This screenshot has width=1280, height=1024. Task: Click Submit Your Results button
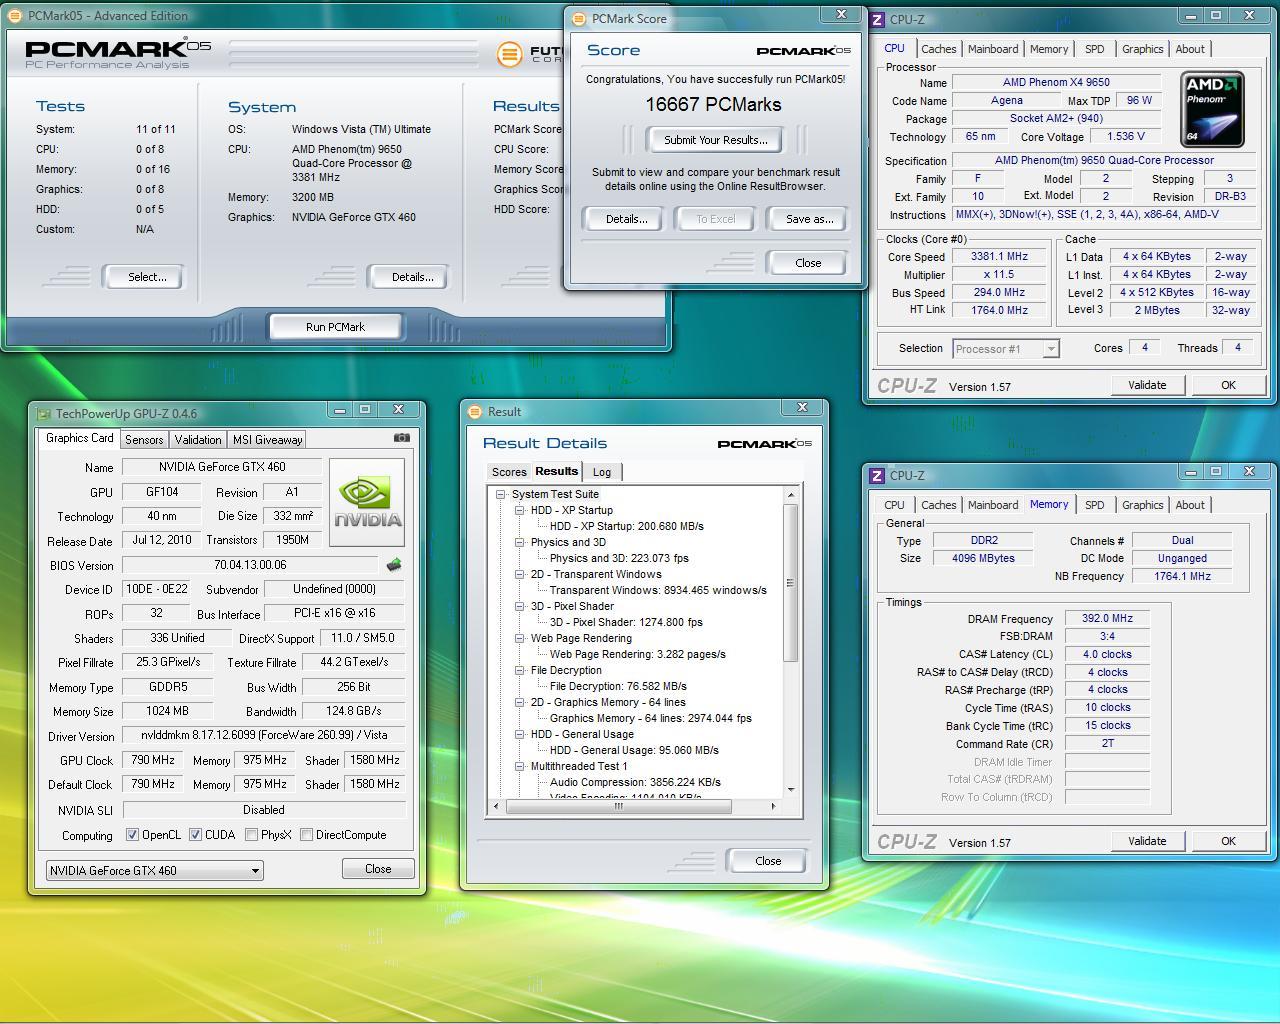coord(715,140)
